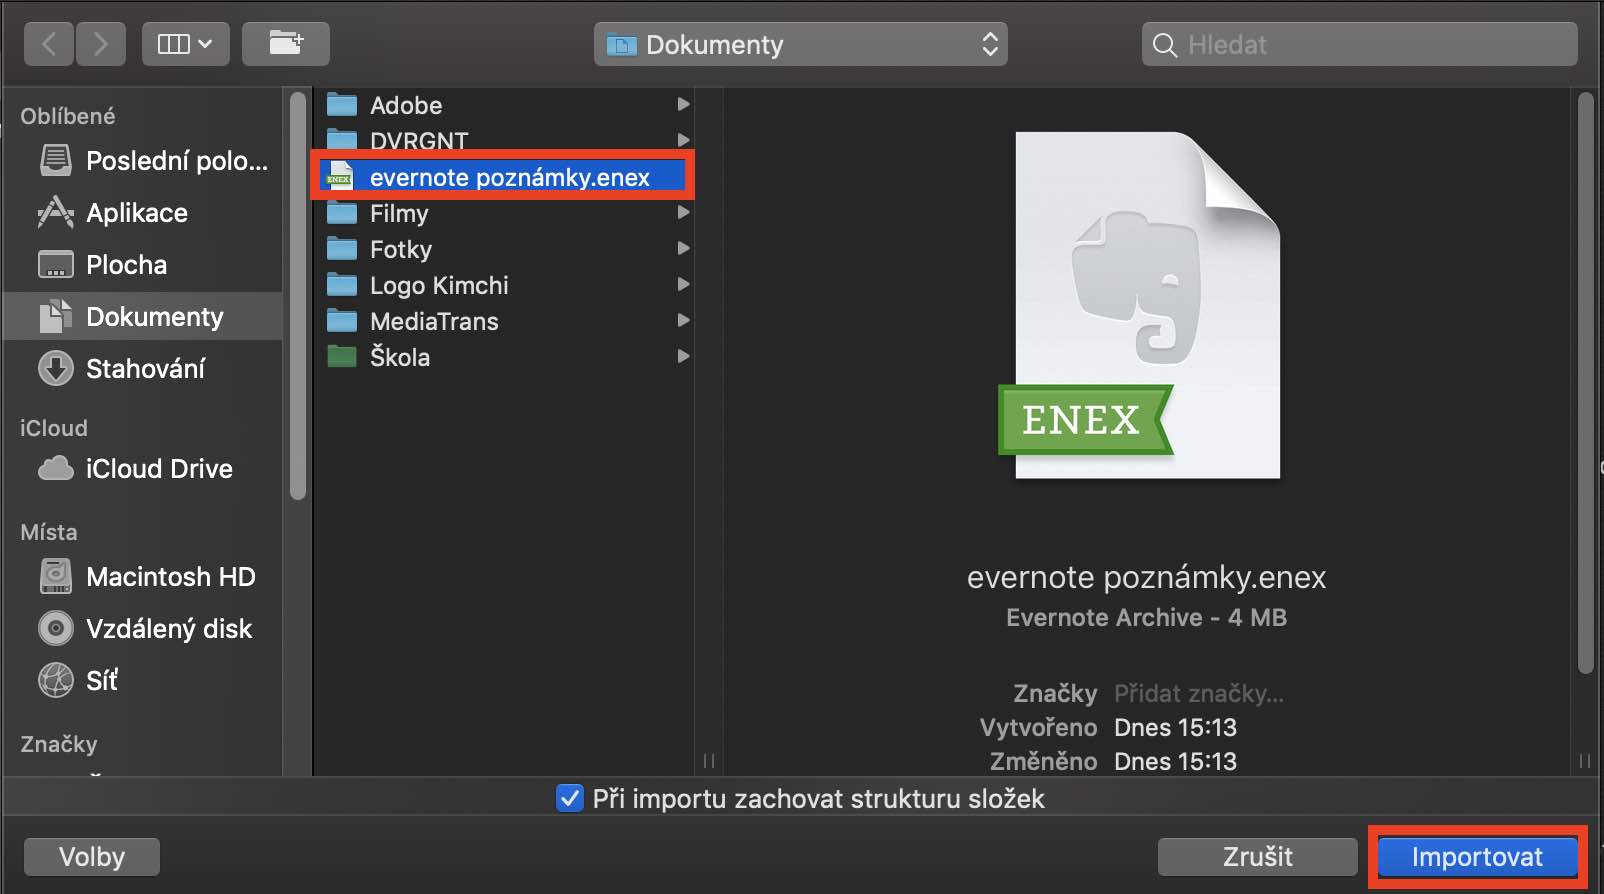The height and width of the screenshot is (894, 1604).
Task: Select the Fotky folder
Action: click(504, 249)
